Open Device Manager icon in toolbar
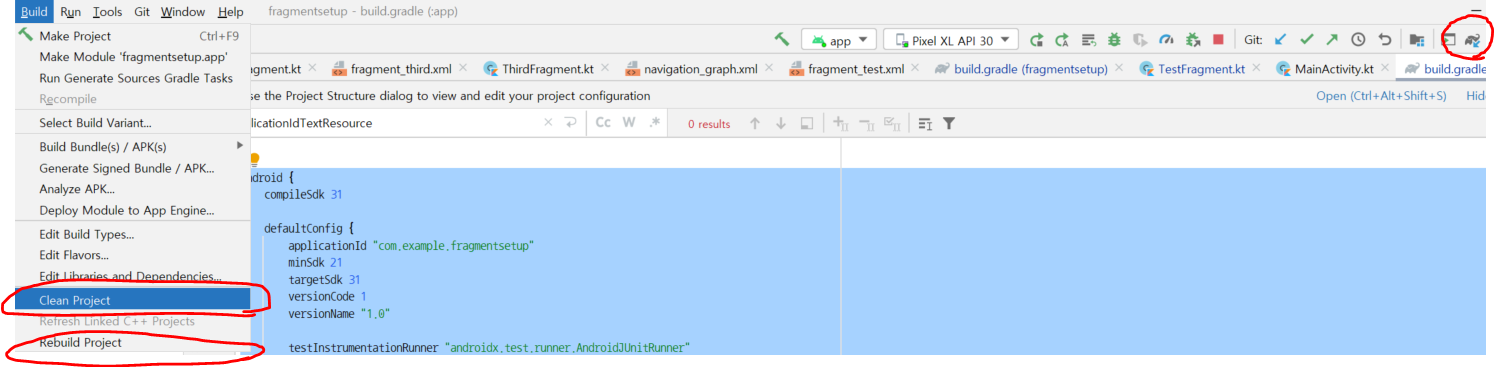Image resolution: width=1494 pixels, height=367 pixels. click(1448, 40)
